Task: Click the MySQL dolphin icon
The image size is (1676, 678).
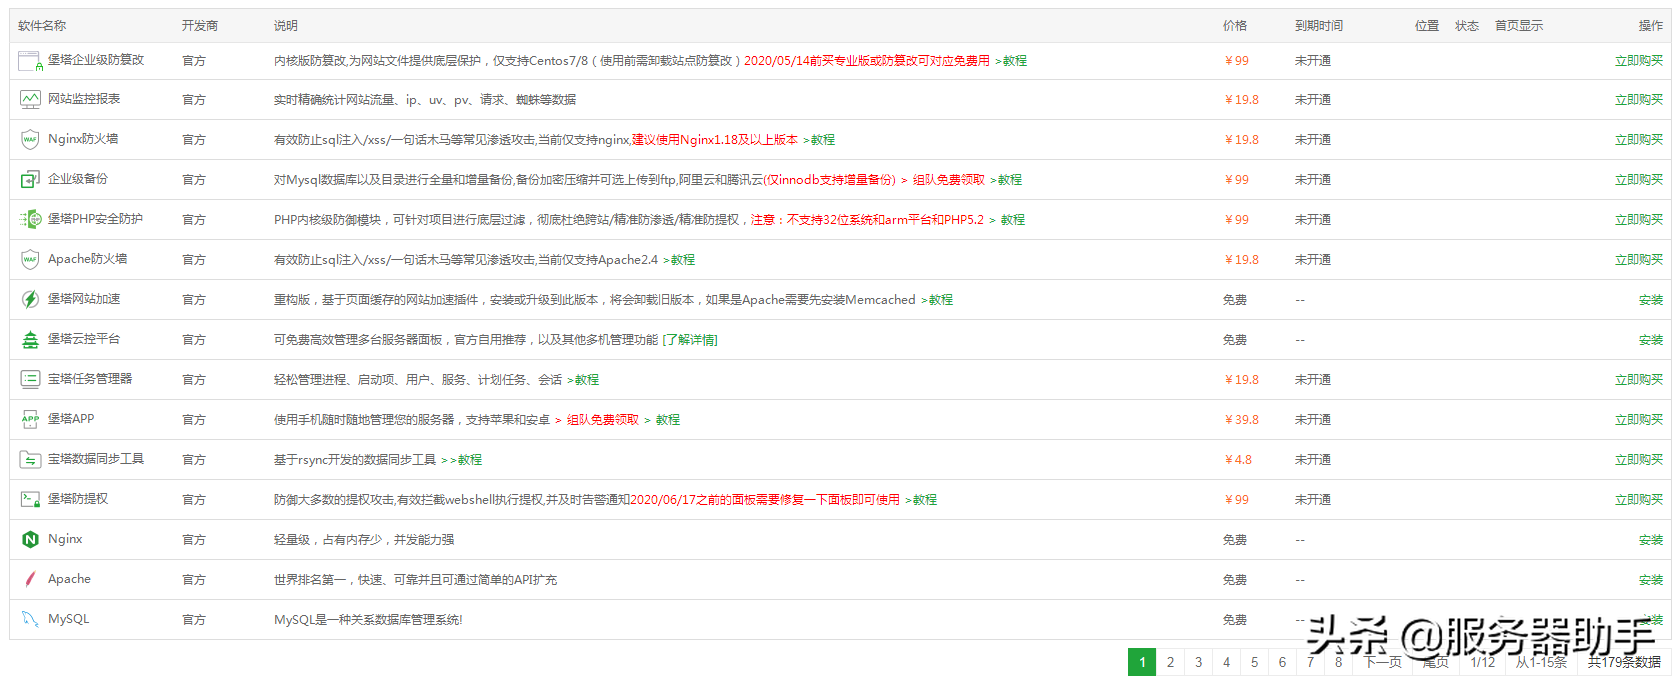Action: tap(30, 619)
